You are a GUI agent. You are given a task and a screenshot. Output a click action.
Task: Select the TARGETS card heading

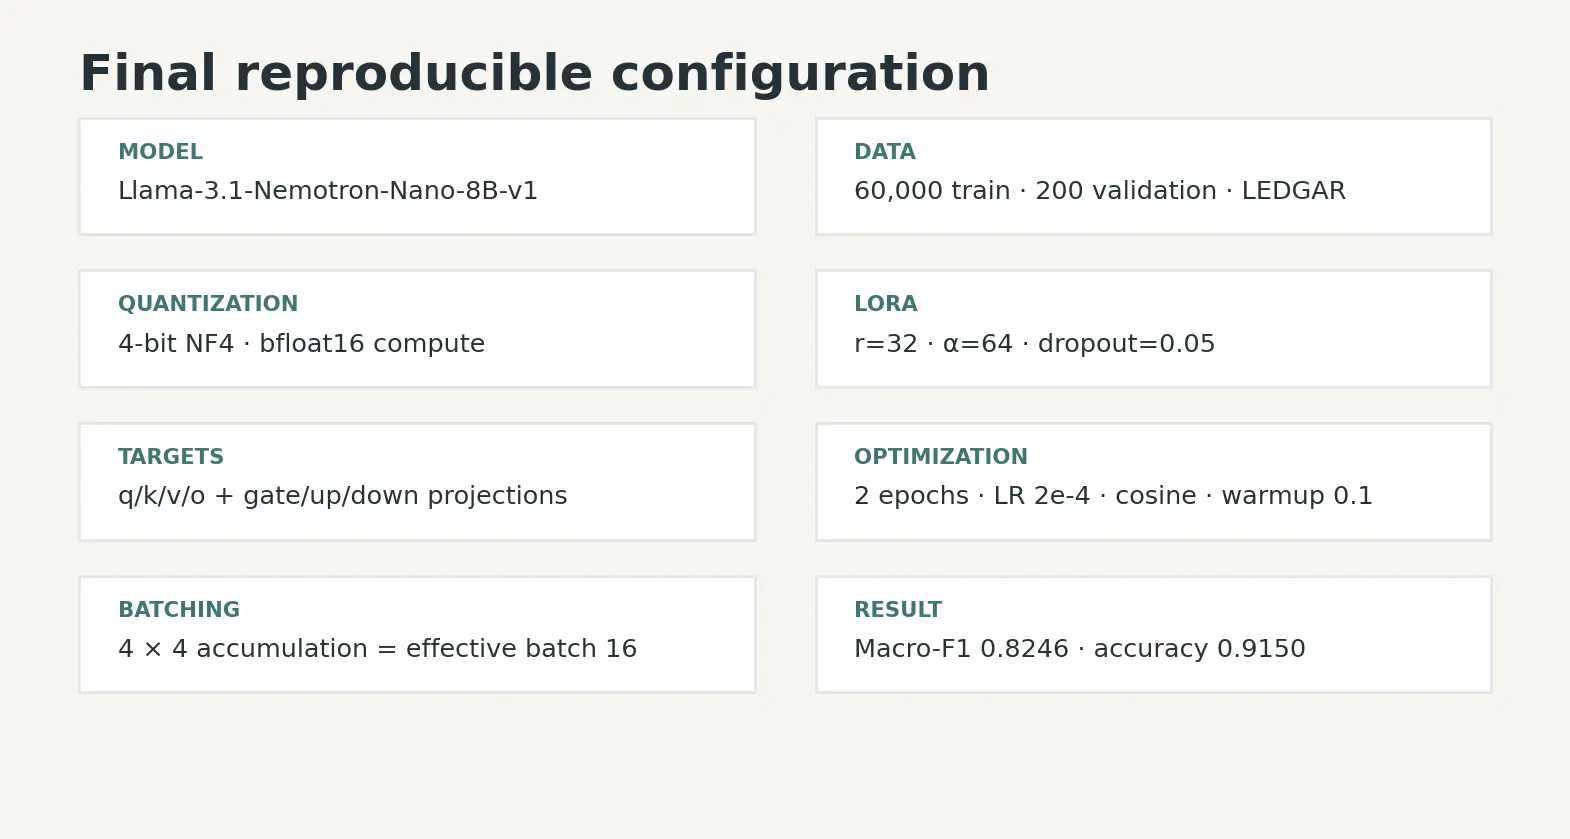coord(171,457)
